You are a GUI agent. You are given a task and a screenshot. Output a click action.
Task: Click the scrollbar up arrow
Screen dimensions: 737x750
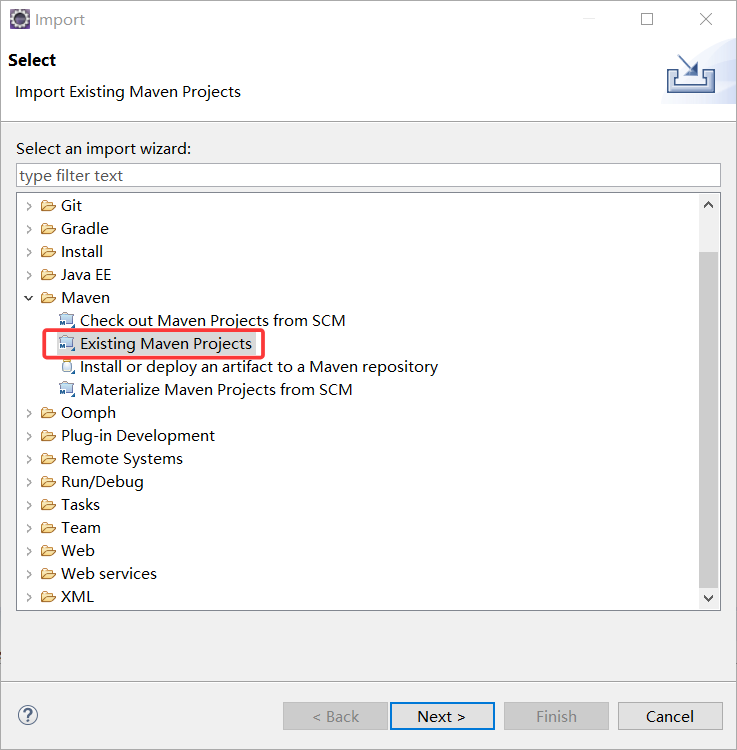tap(709, 205)
